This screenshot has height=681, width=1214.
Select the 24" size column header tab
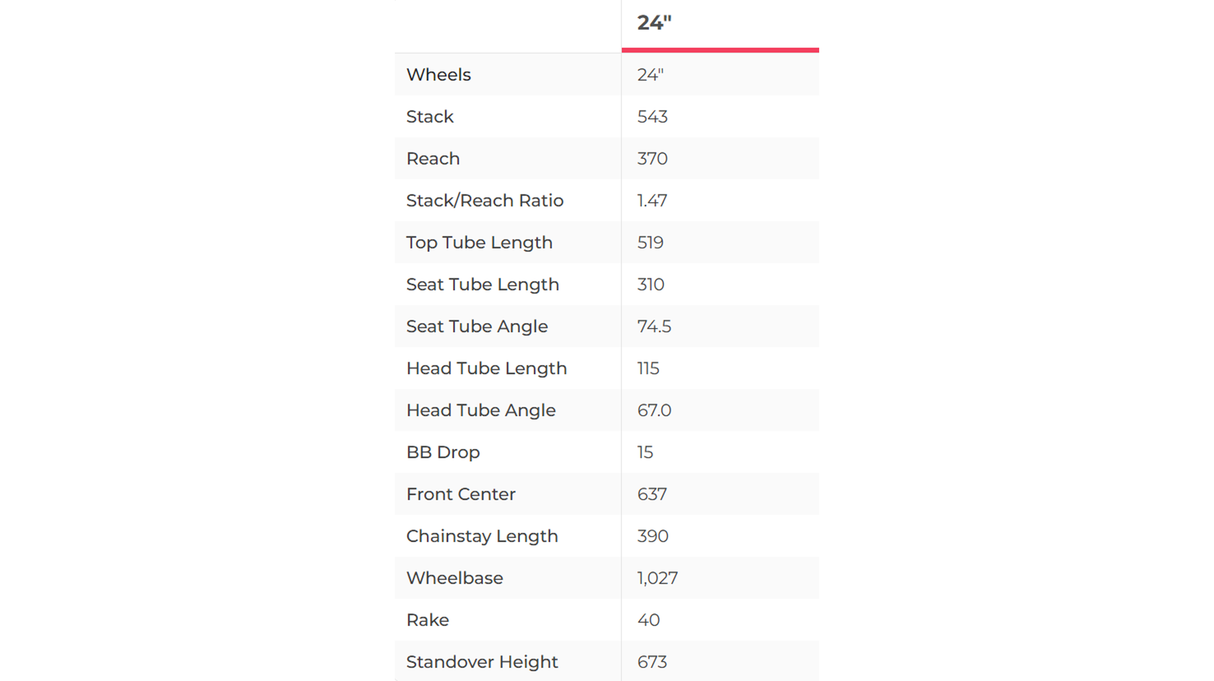click(x=654, y=23)
